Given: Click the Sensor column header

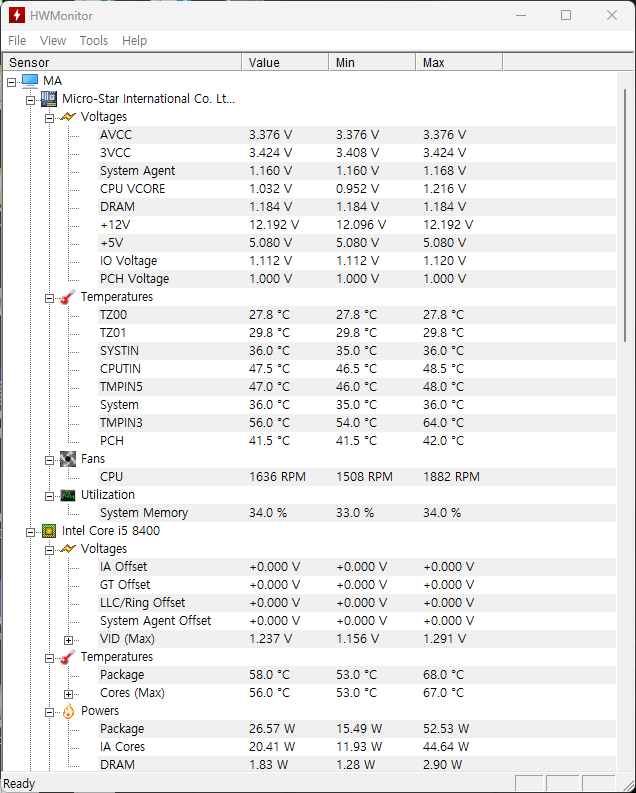Looking at the screenshot, I should coord(122,62).
